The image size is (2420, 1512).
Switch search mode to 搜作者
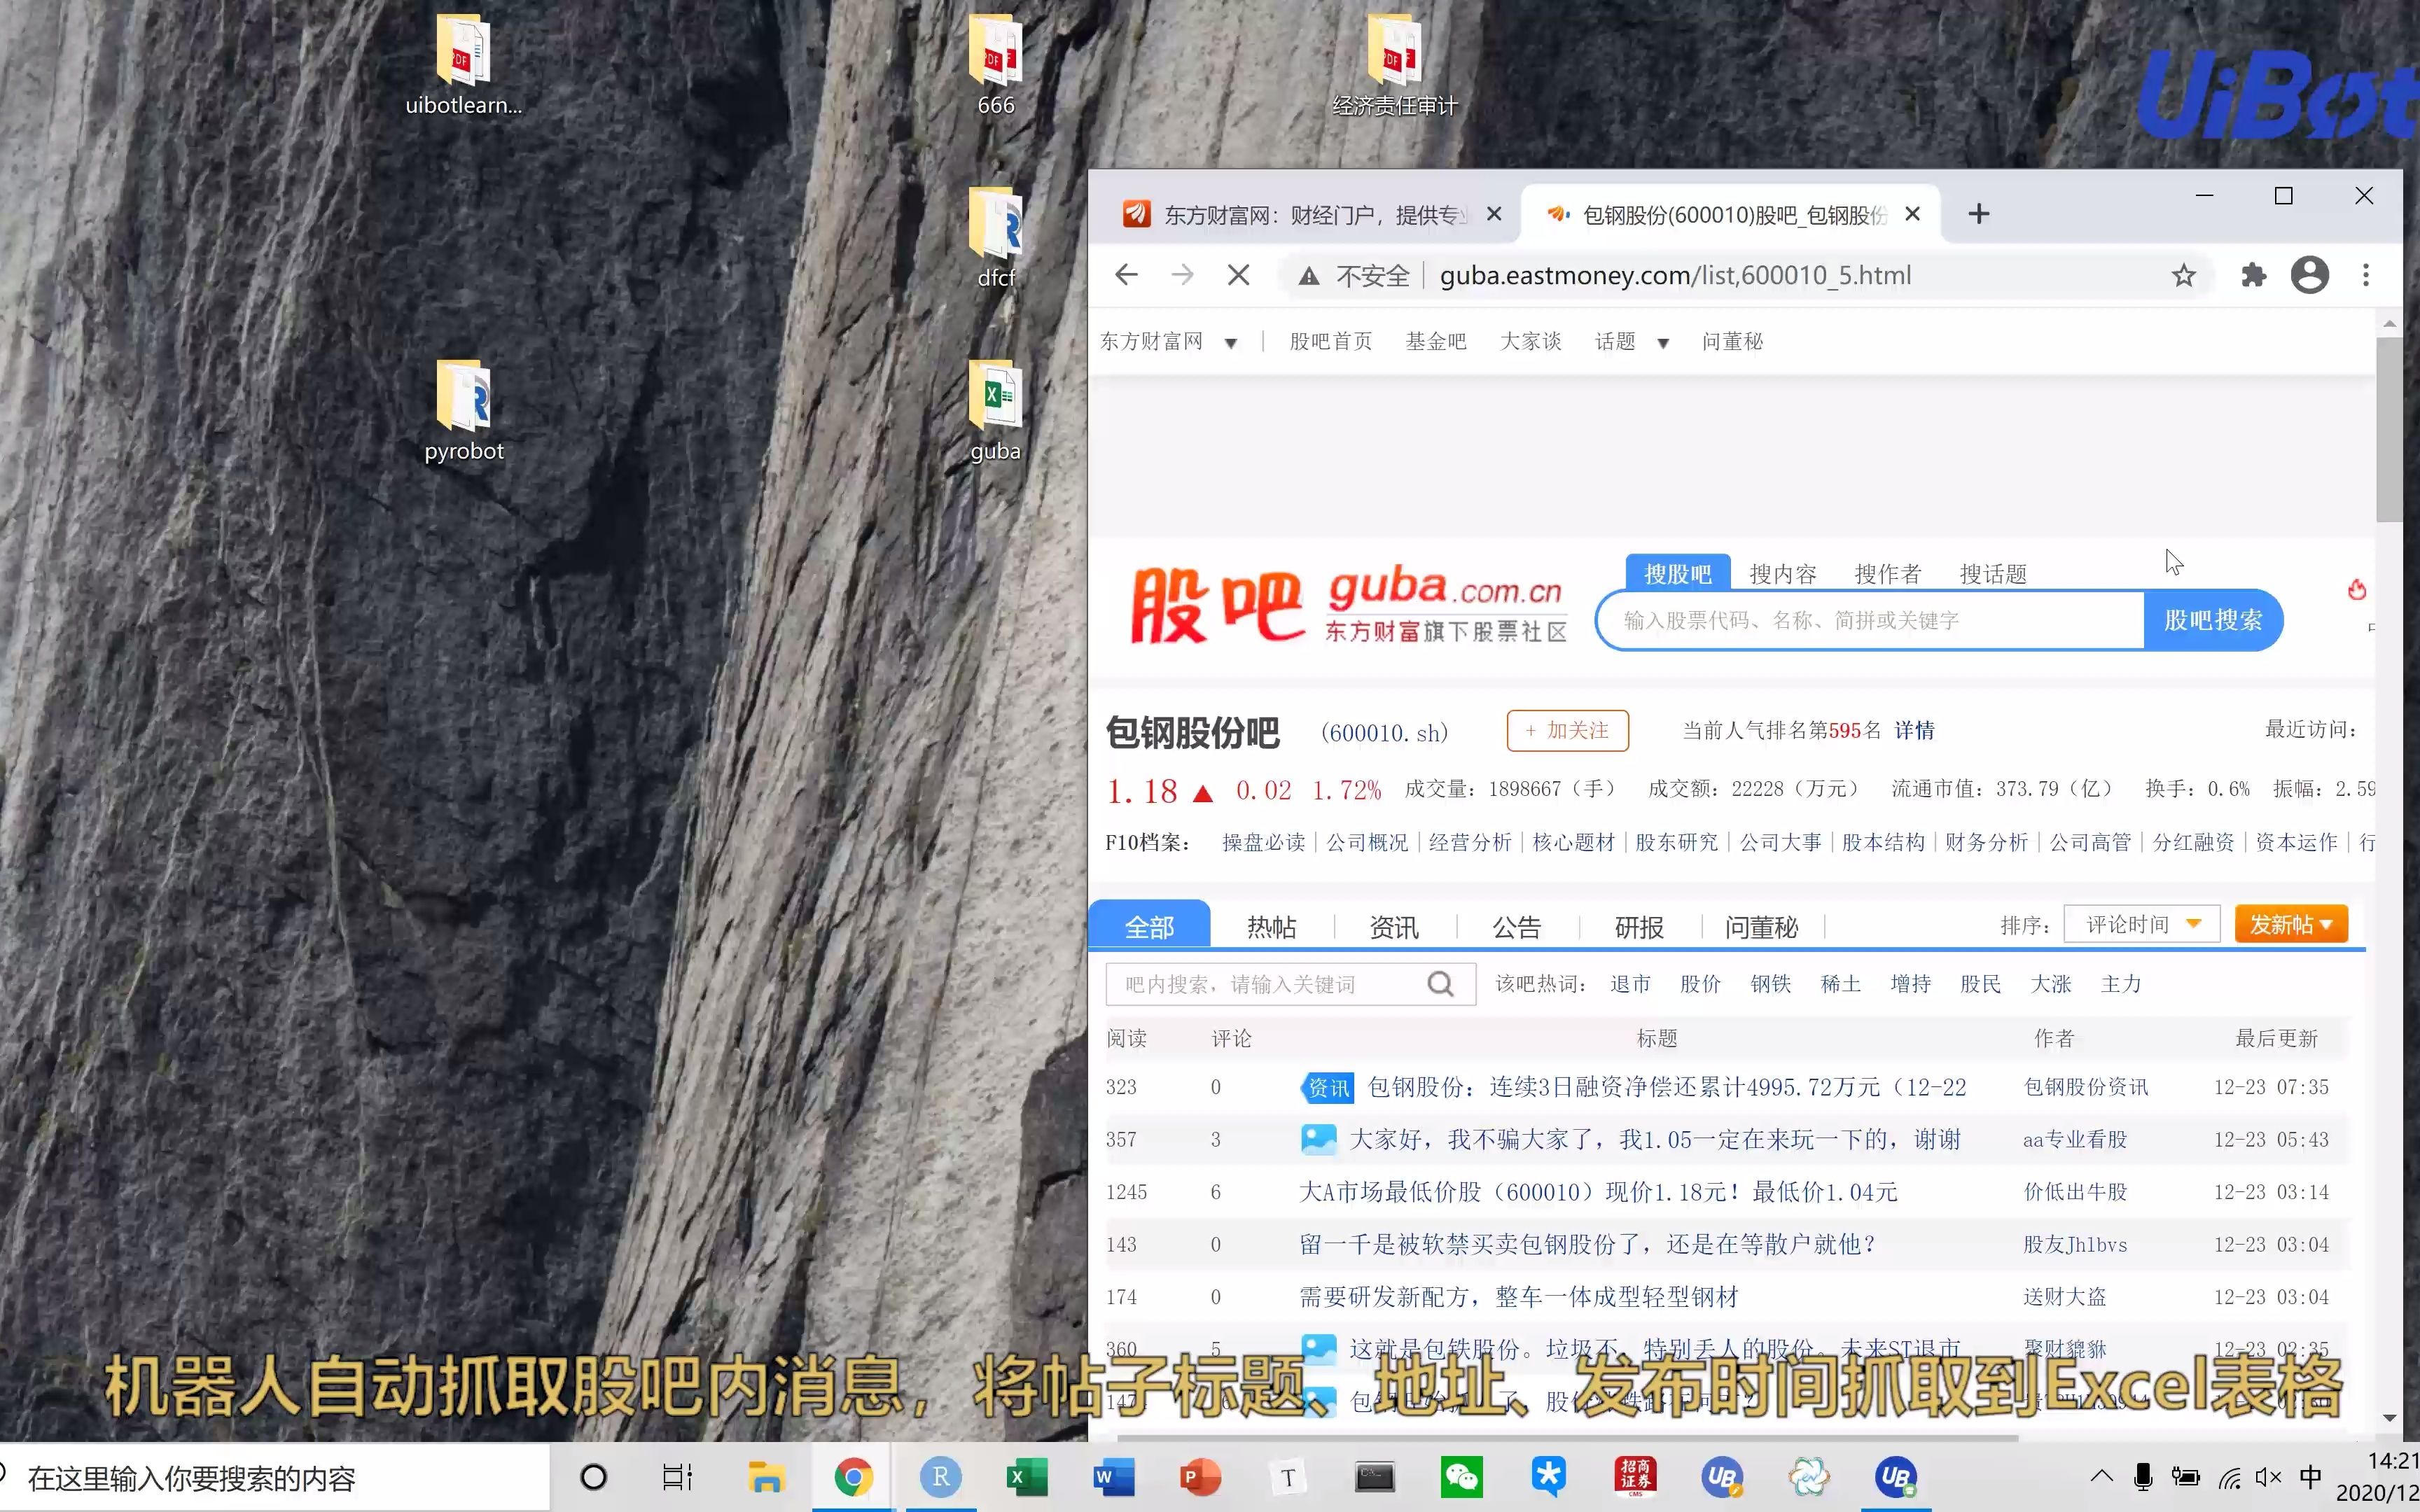click(x=1888, y=574)
